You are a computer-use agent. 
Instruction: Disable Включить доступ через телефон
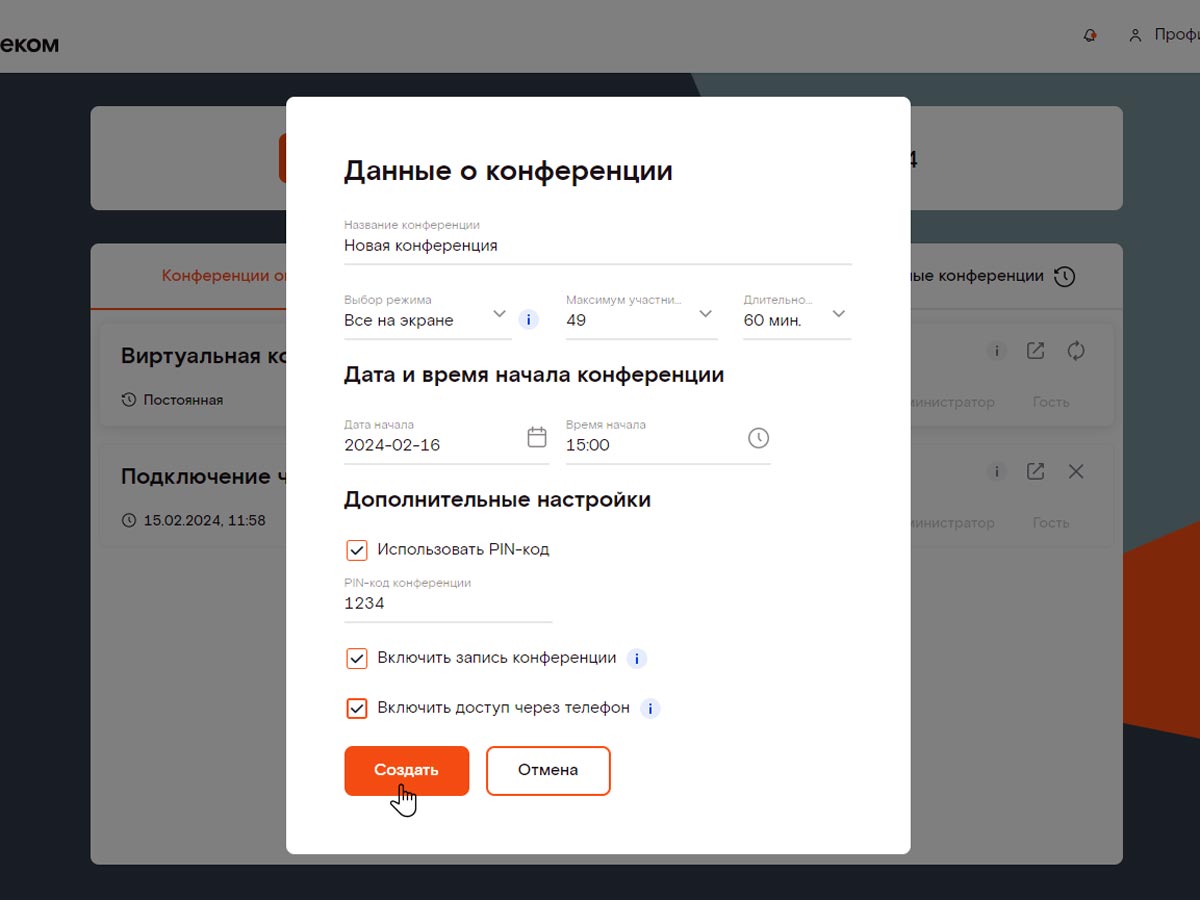coord(356,708)
